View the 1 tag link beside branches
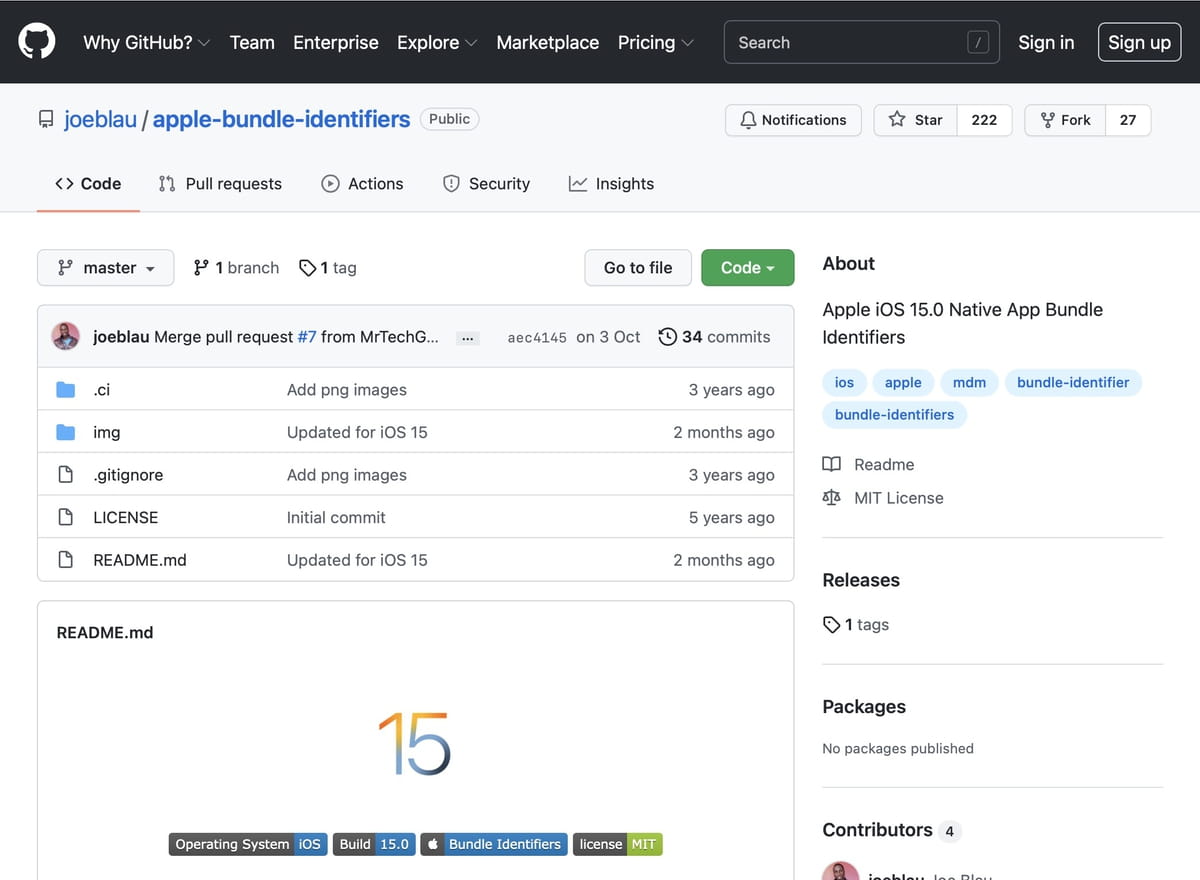This screenshot has width=1200, height=880. tap(328, 267)
